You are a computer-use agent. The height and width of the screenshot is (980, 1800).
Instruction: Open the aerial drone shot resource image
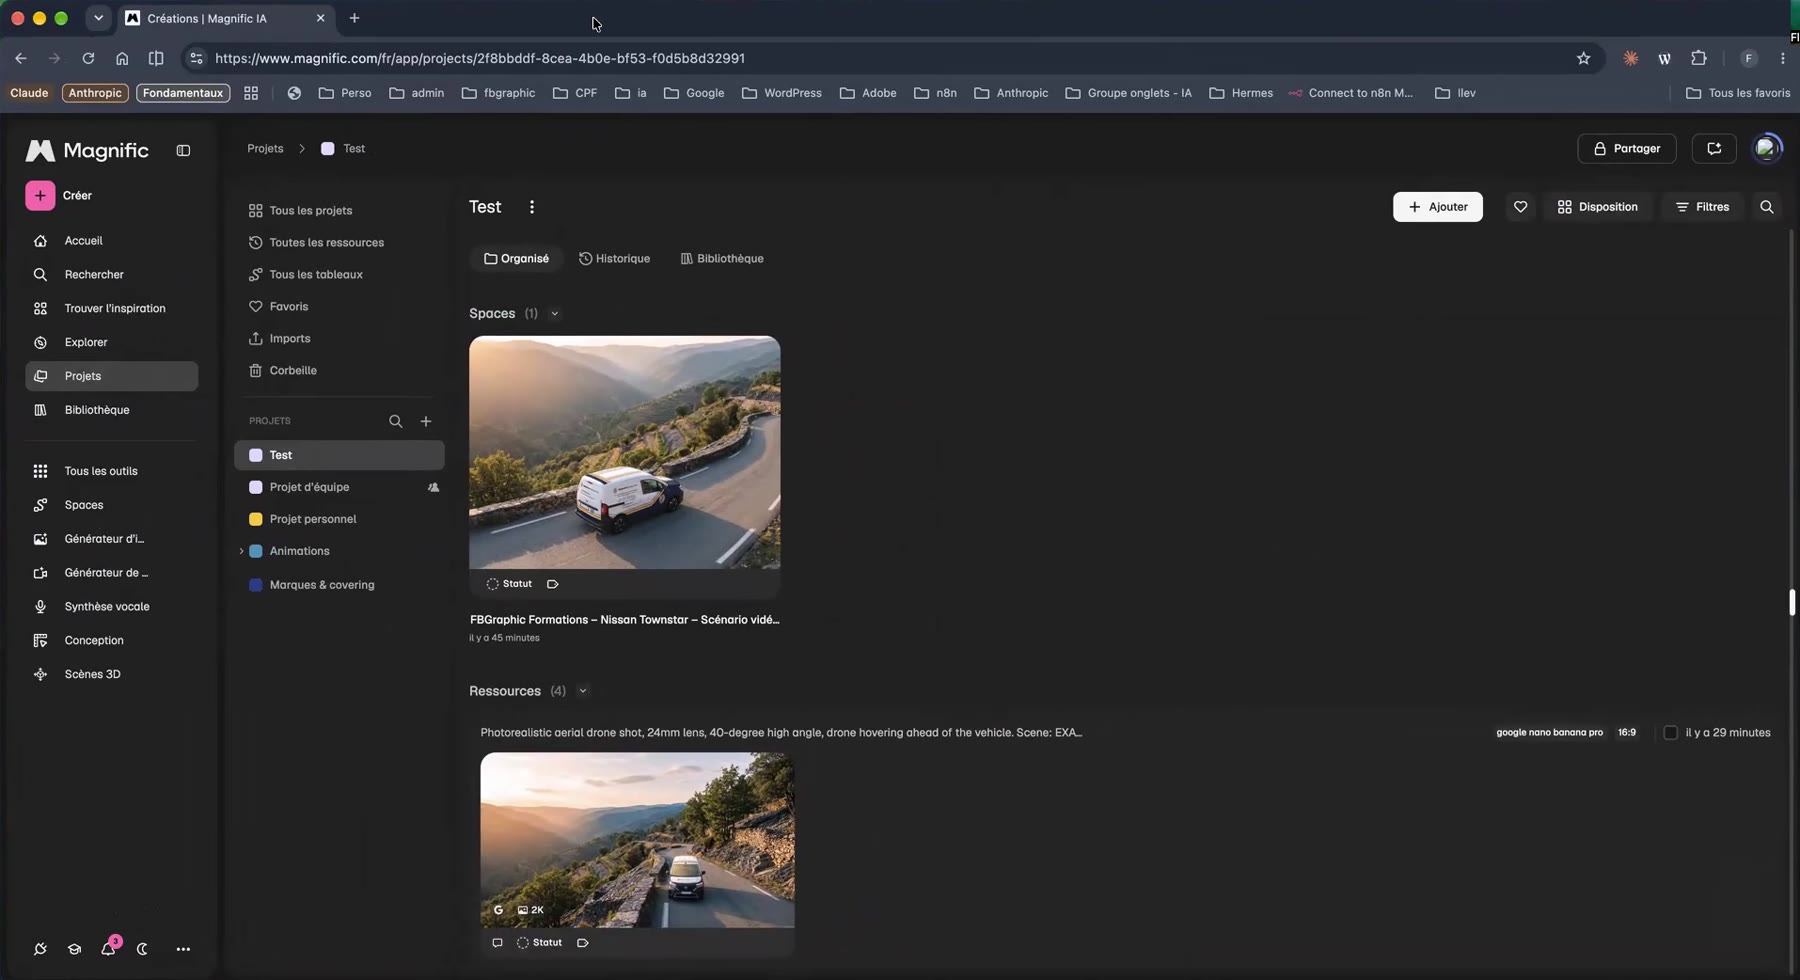pyautogui.click(x=638, y=840)
